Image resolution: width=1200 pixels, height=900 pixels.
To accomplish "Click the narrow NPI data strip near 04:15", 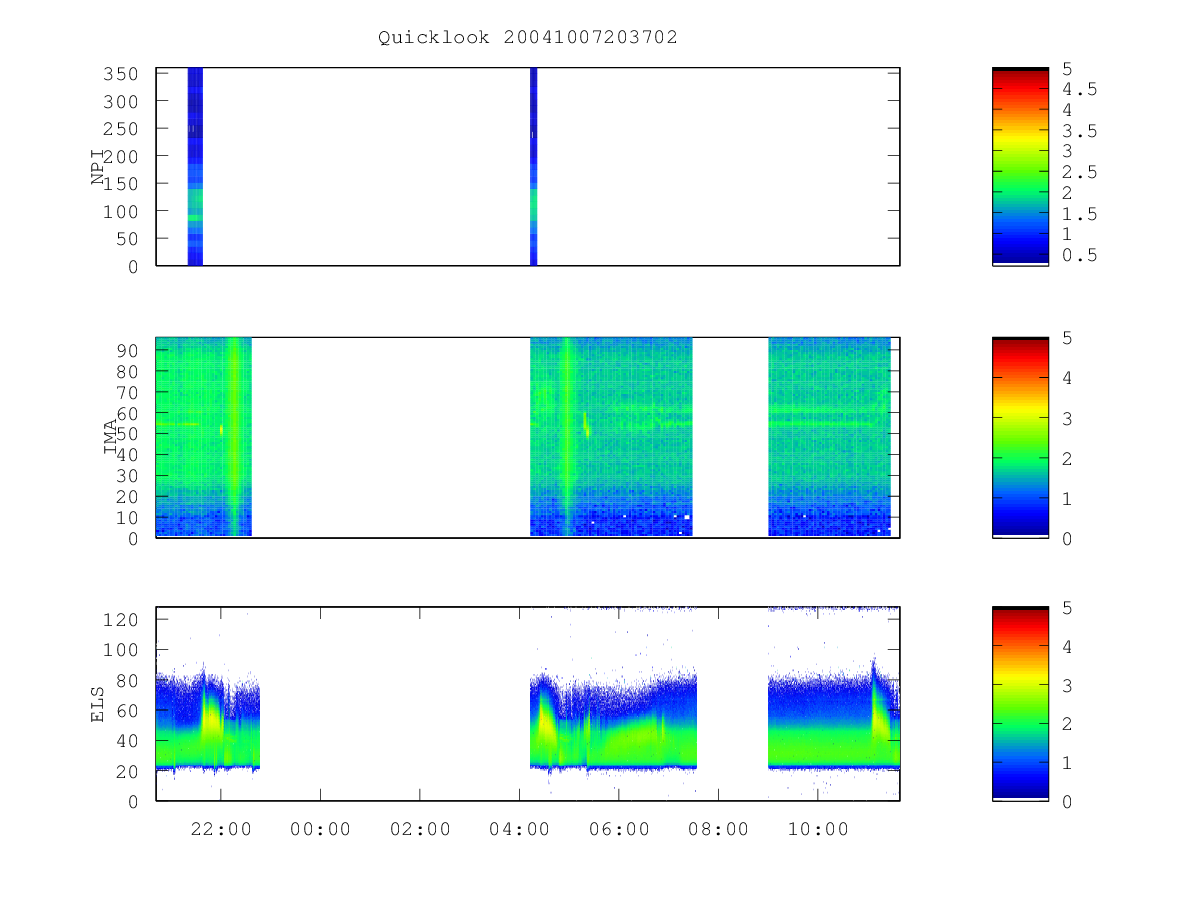I will click(x=533, y=167).
